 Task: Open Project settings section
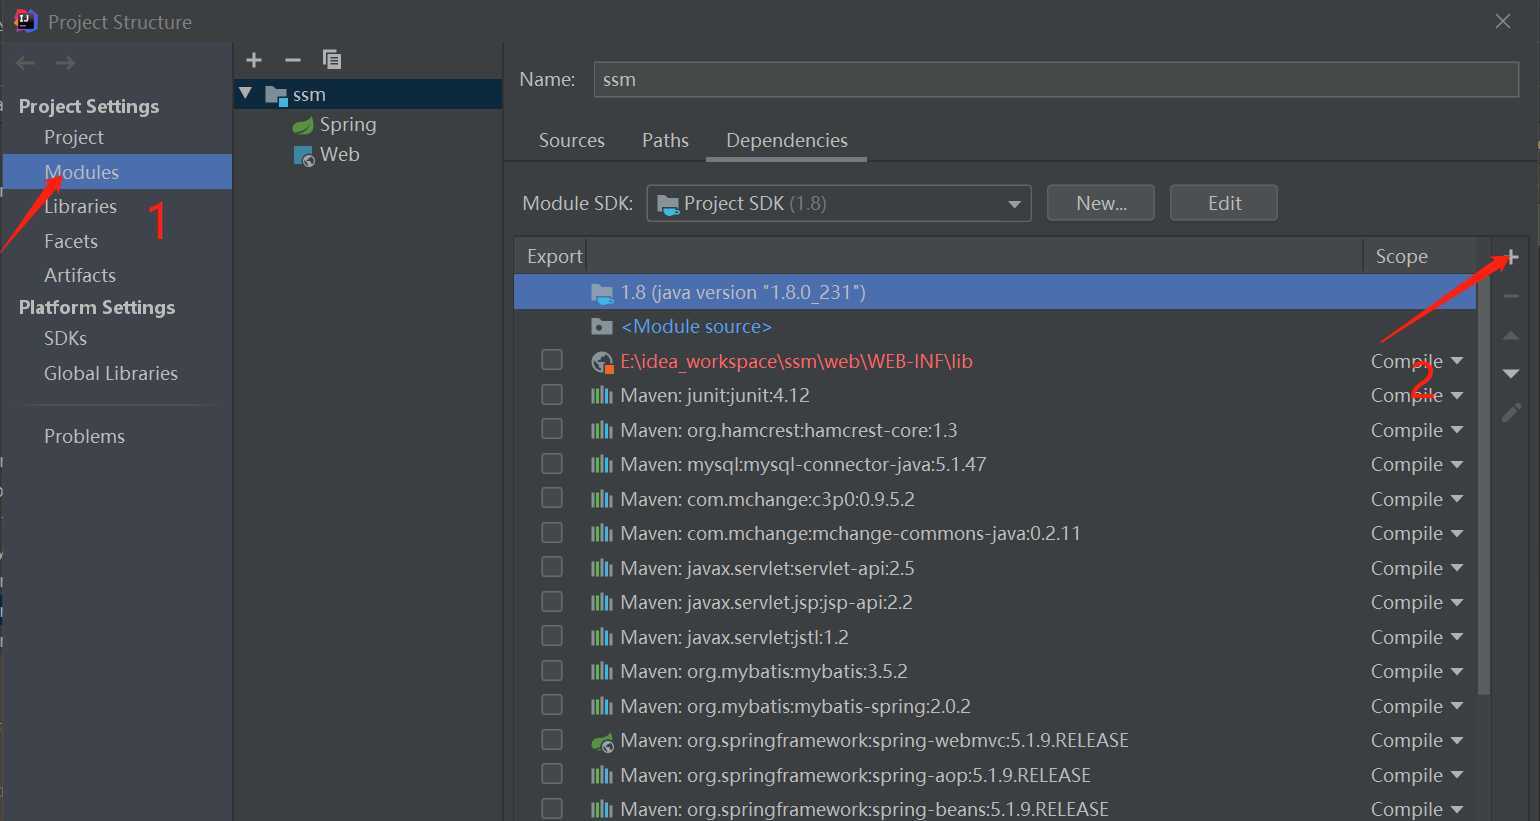(74, 138)
